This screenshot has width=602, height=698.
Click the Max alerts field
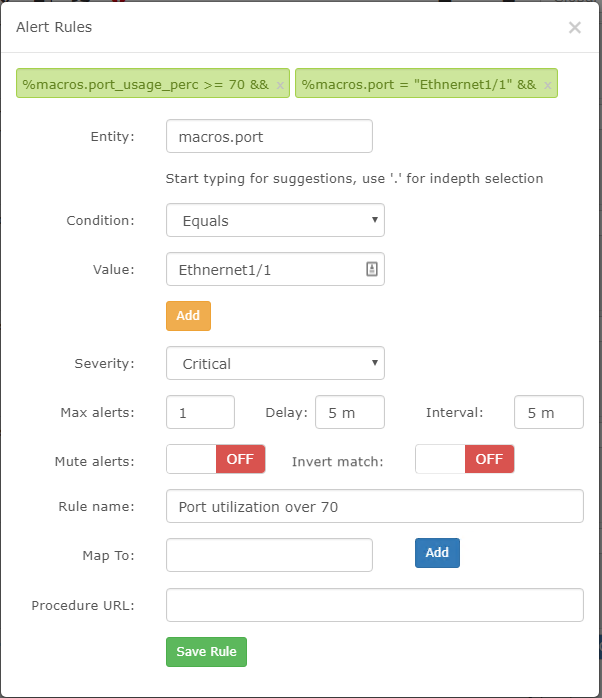tap(200, 412)
